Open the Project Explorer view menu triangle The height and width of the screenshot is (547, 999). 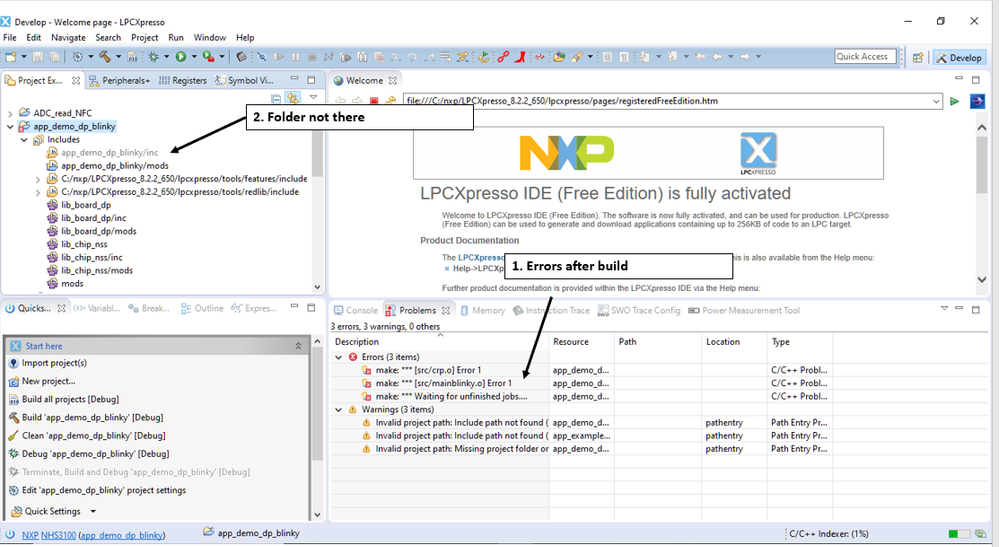point(313,97)
